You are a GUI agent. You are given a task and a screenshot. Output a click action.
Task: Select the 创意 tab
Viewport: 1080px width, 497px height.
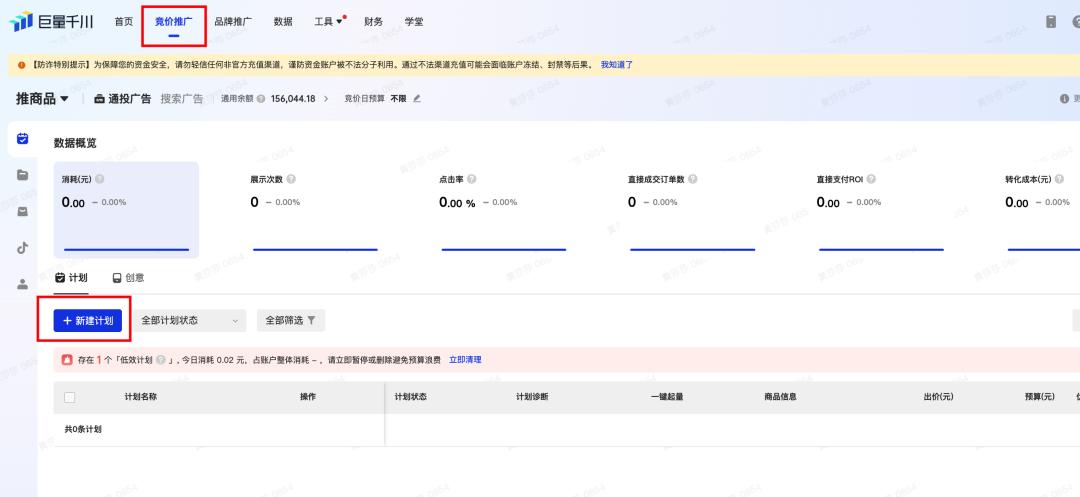coord(128,277)
